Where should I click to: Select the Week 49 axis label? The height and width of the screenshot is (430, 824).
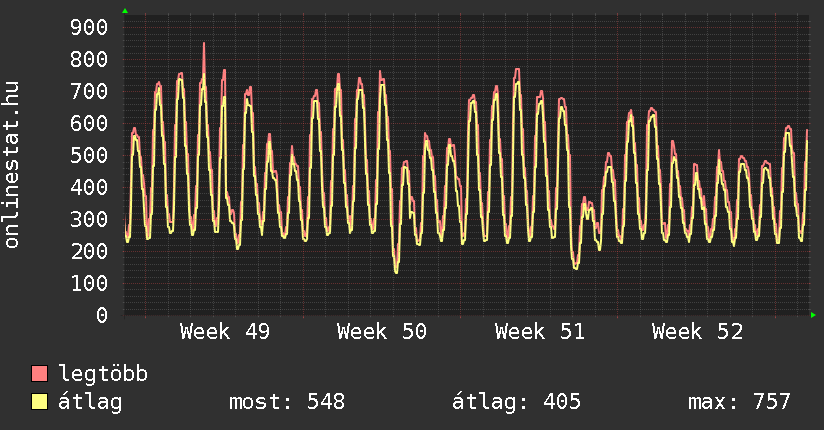click(224, 332)
